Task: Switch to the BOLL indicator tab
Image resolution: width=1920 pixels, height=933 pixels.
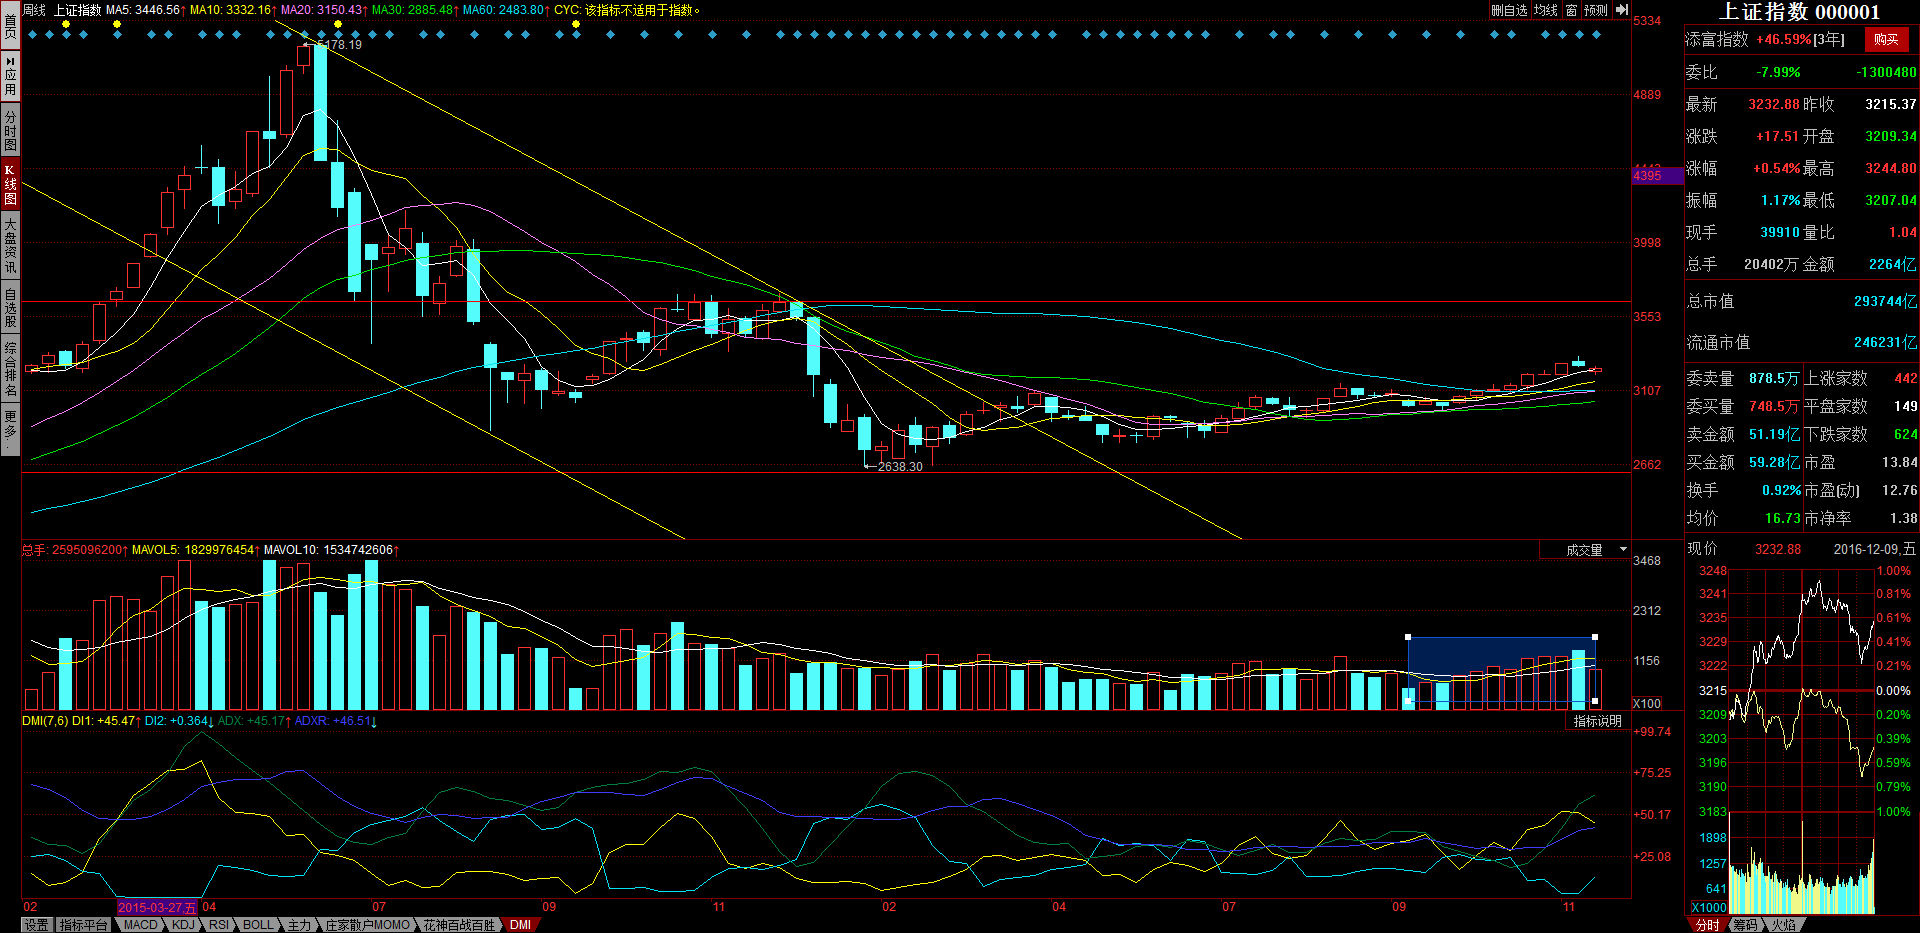Action: point(258,925)
